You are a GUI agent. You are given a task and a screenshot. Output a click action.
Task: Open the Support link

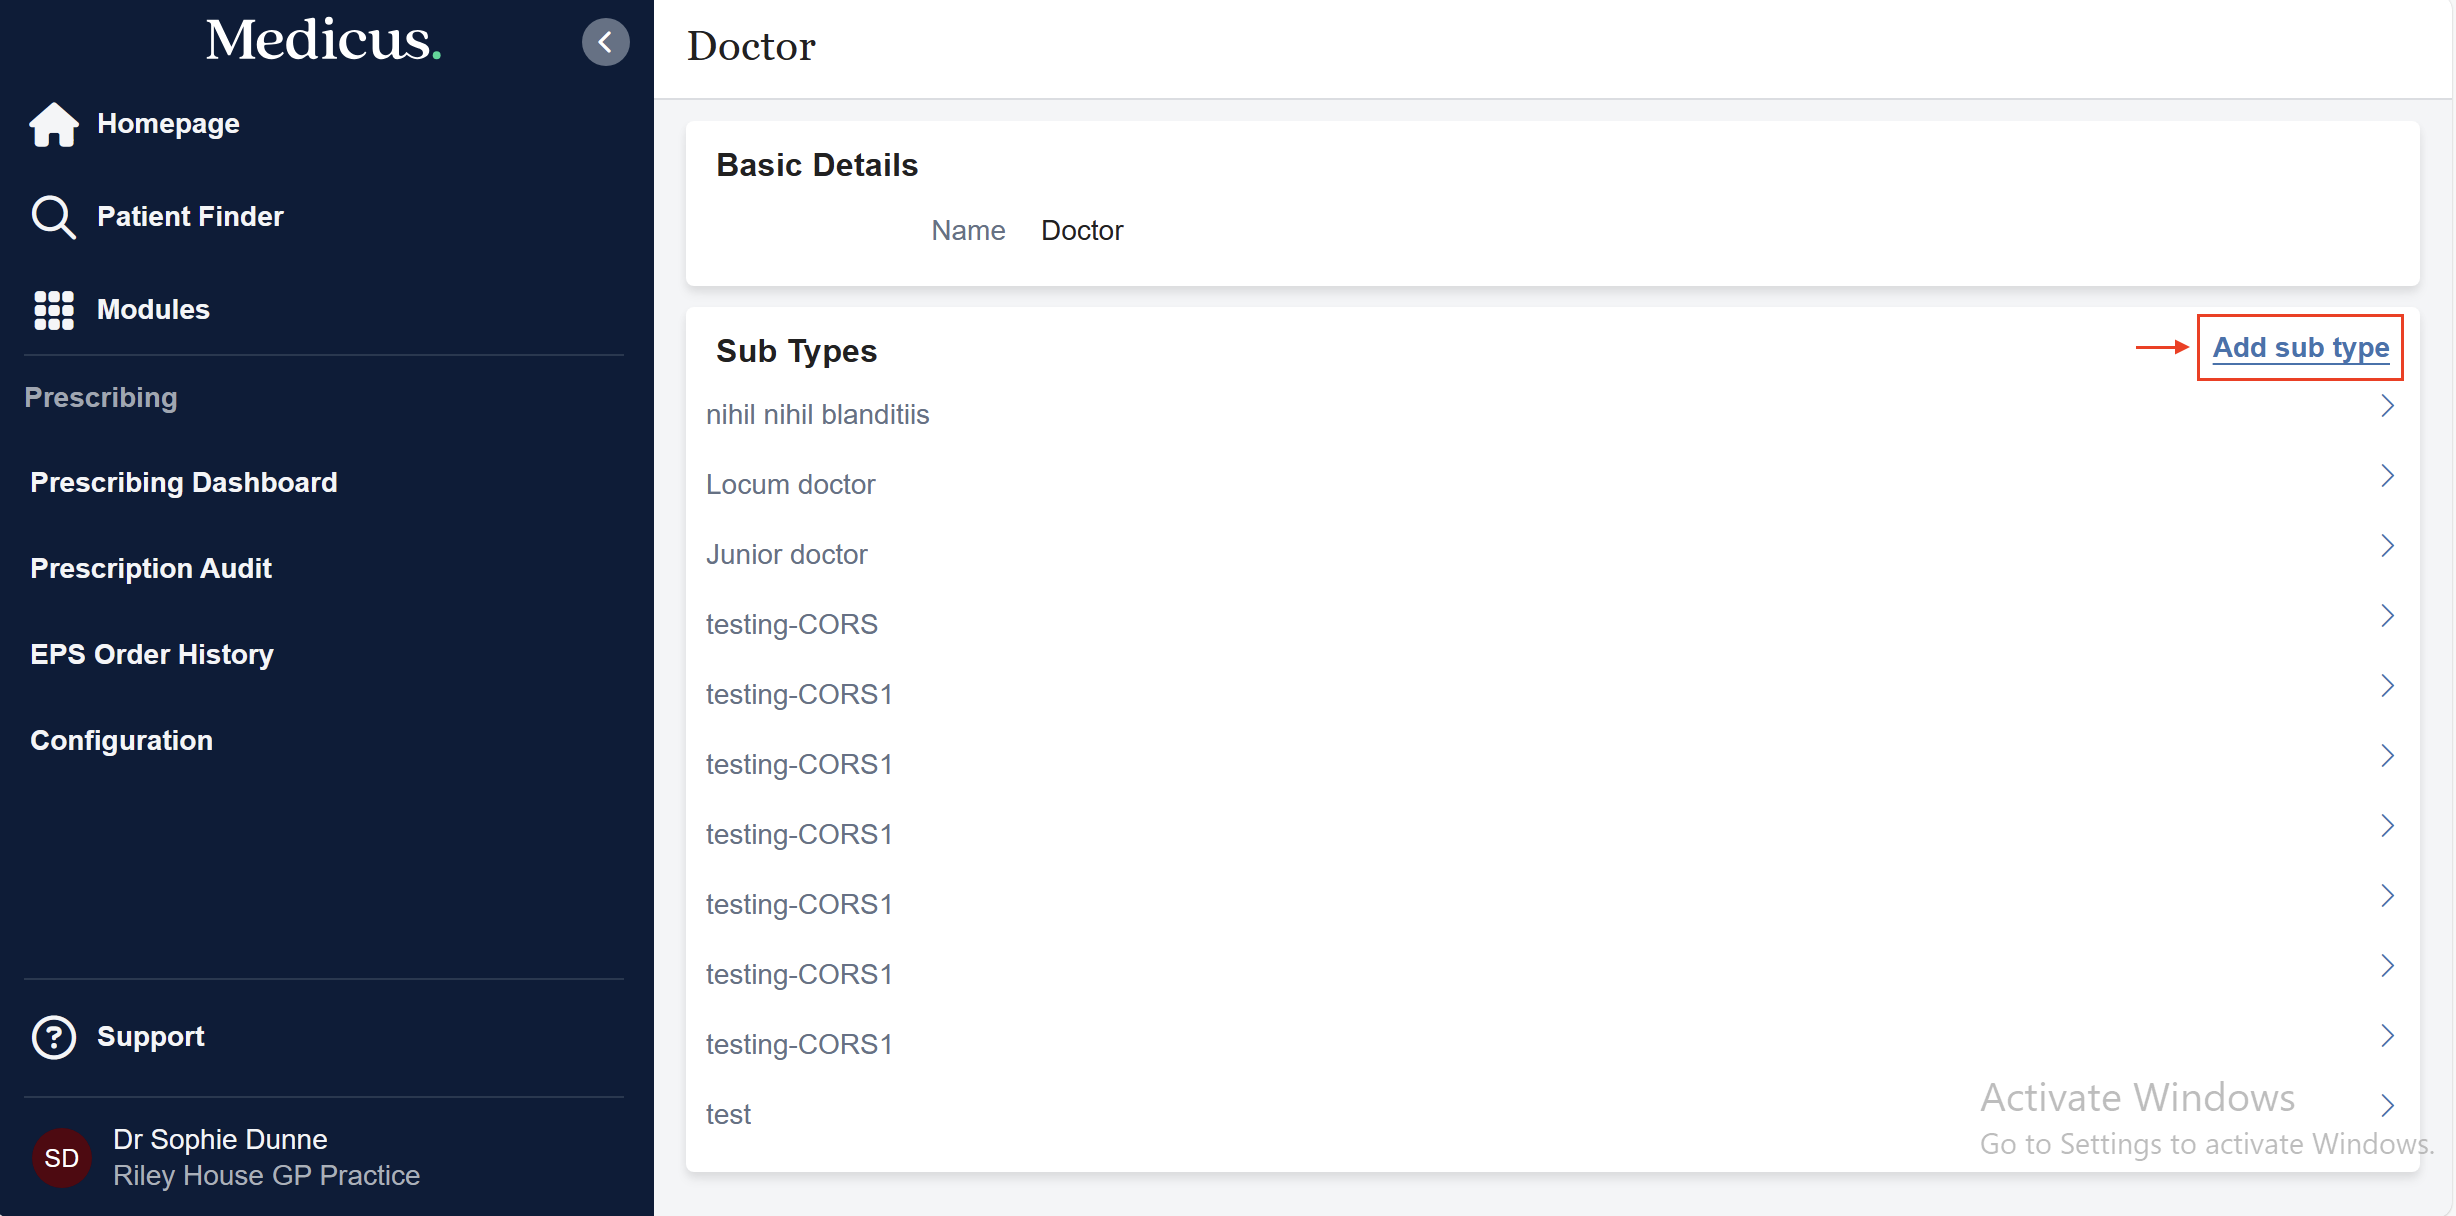(x=150, y=1037)
